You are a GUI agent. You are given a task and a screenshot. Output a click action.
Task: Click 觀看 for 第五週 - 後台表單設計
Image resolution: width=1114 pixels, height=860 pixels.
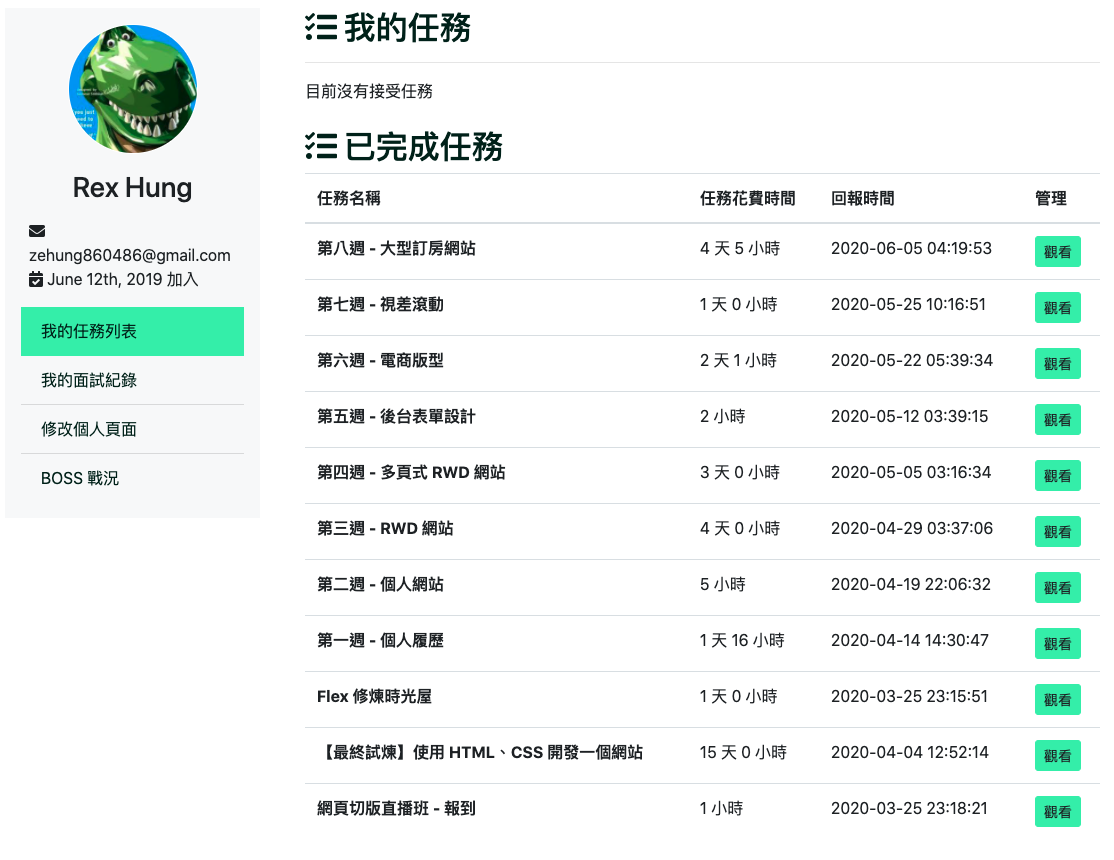[1057, 419]
